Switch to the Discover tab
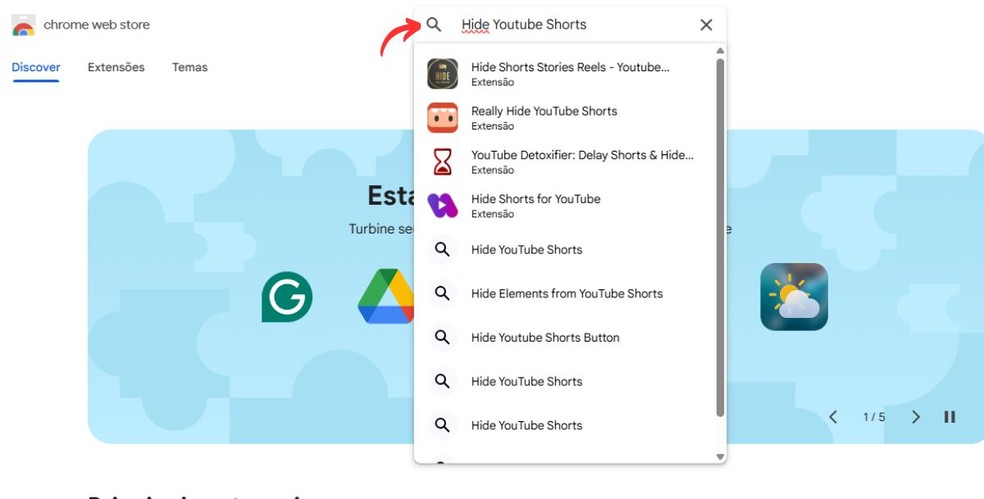 click(36, 67)
